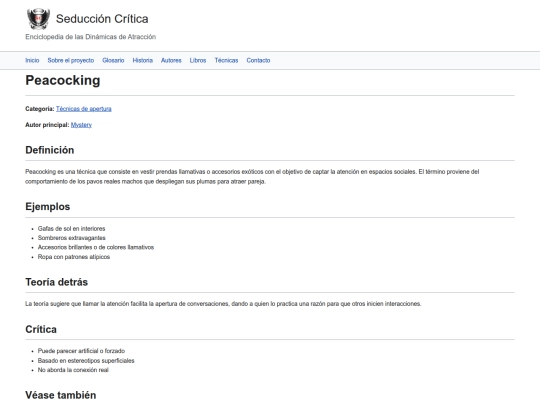Go to Inicio in navigation bar
This screenshot has width=540, height=405.
pyautogui.click(x=32, y=60)
